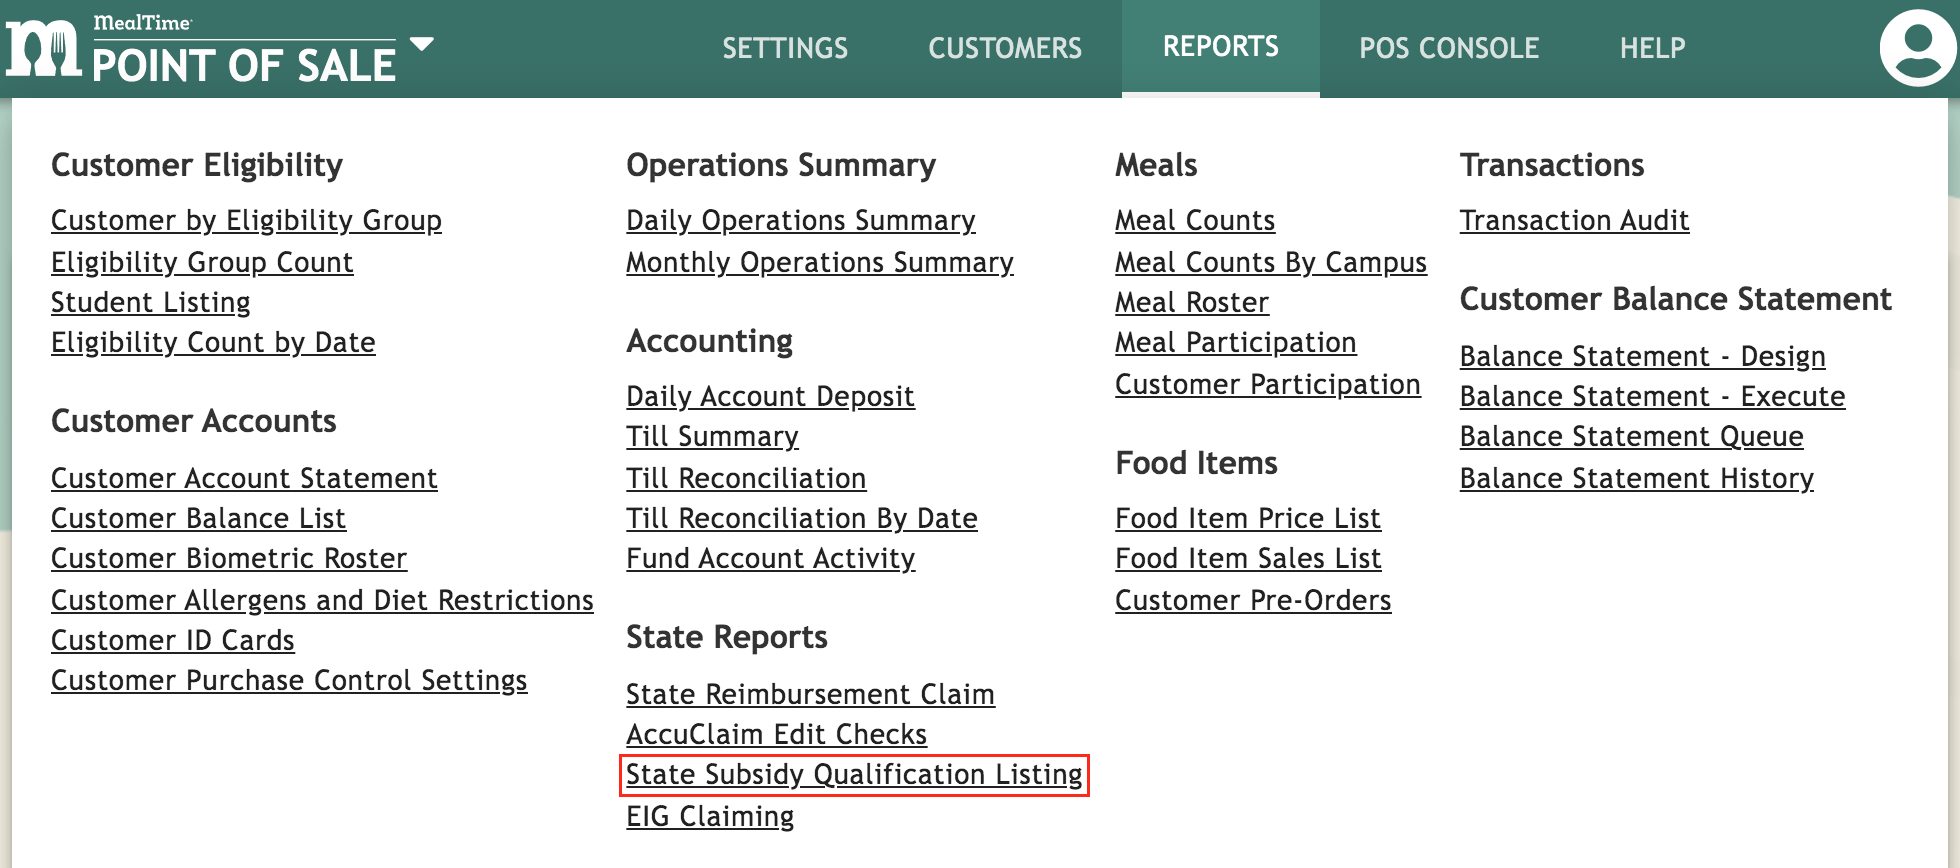Open the Till Reconciliation report
This screenshot has height=868, width=1960.
pyautogui.click(x=746, y=478)
